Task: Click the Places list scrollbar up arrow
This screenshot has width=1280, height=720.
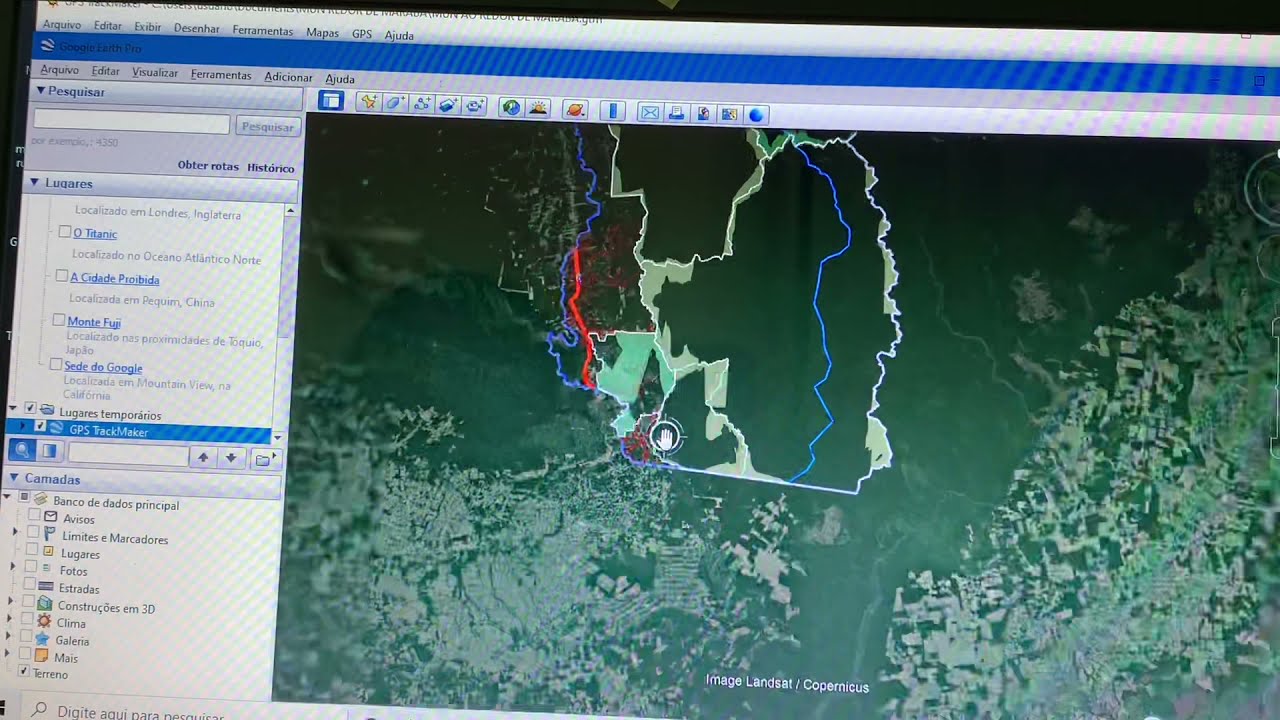Action: pos(290,211)
